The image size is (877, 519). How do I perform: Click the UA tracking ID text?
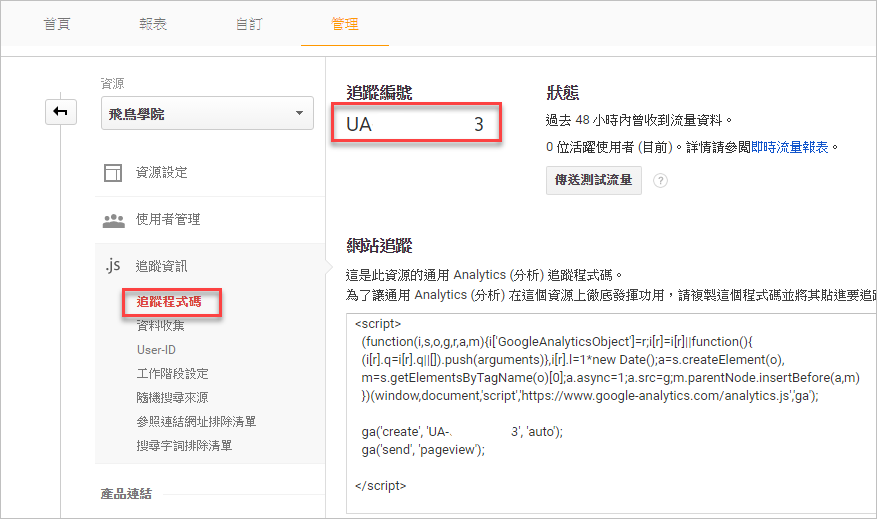click(x=414, y=124)
